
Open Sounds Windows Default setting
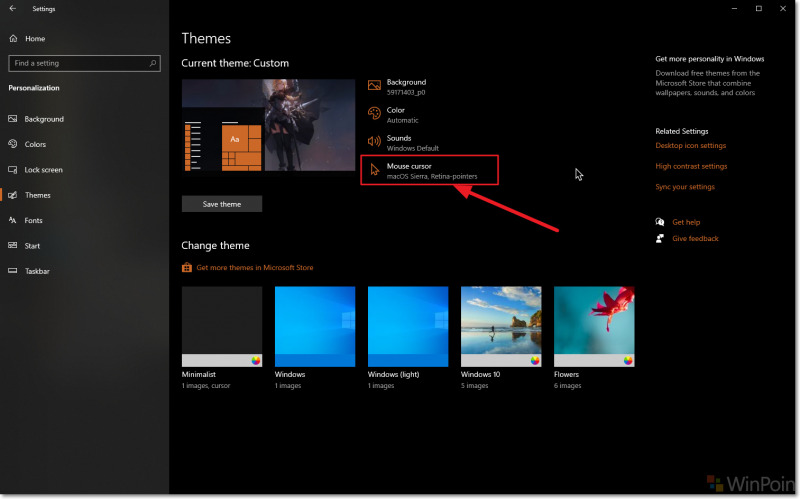[412, 143]
